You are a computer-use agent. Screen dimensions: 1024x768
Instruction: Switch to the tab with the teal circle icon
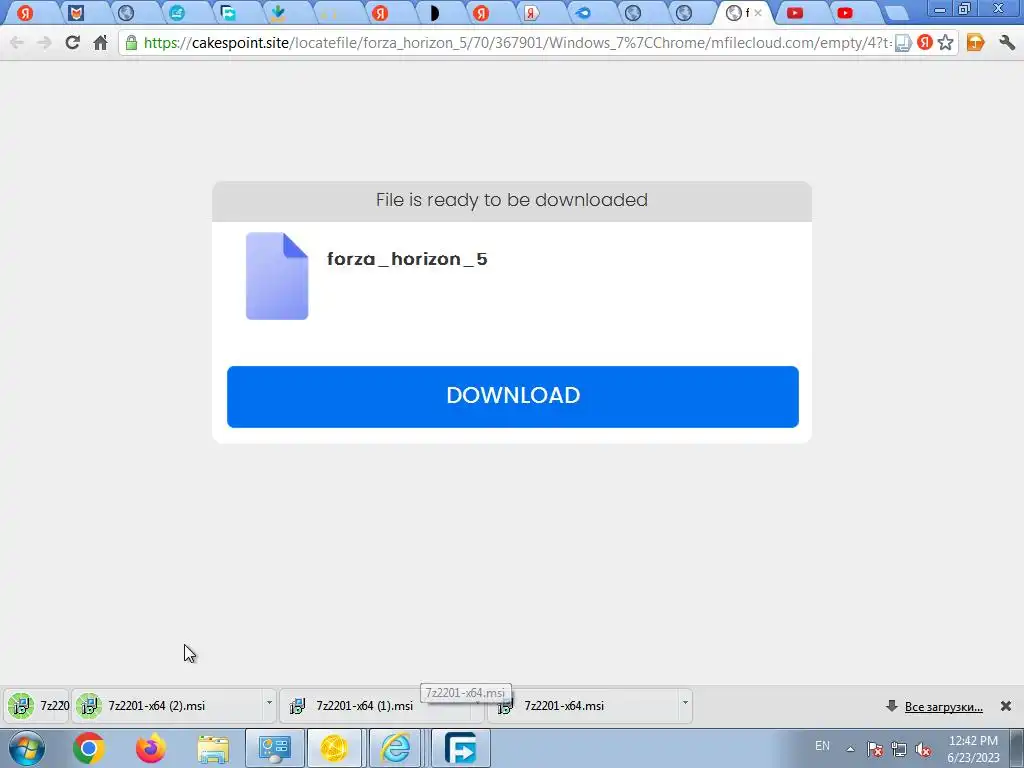pyautogui.click(x=176, y=12)
